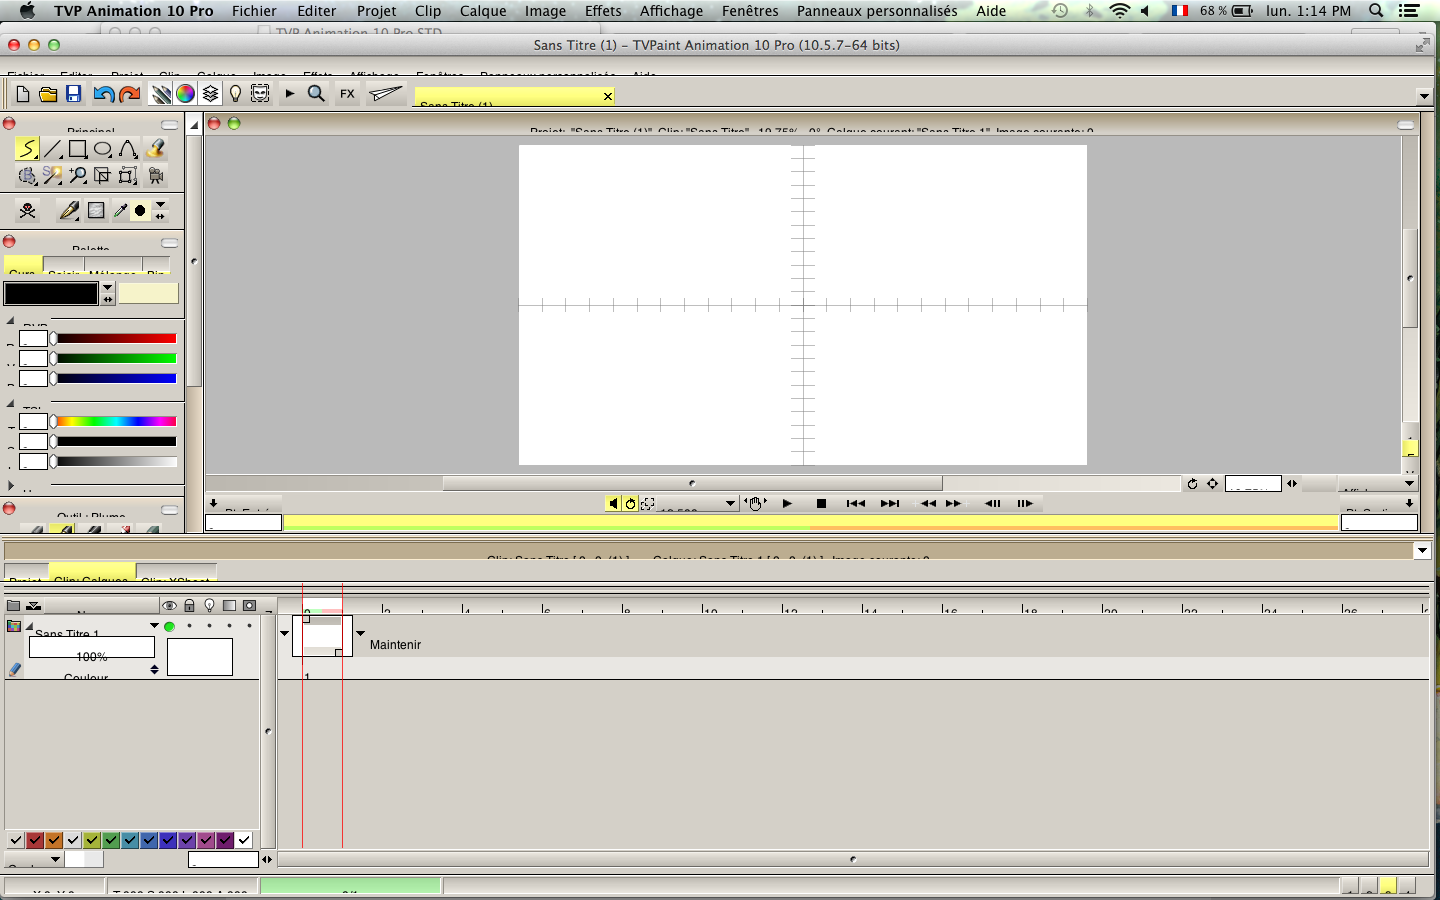Screen dimensions: 1440x900
Task: Step to the next frame
Action: tap(1025, 503)
